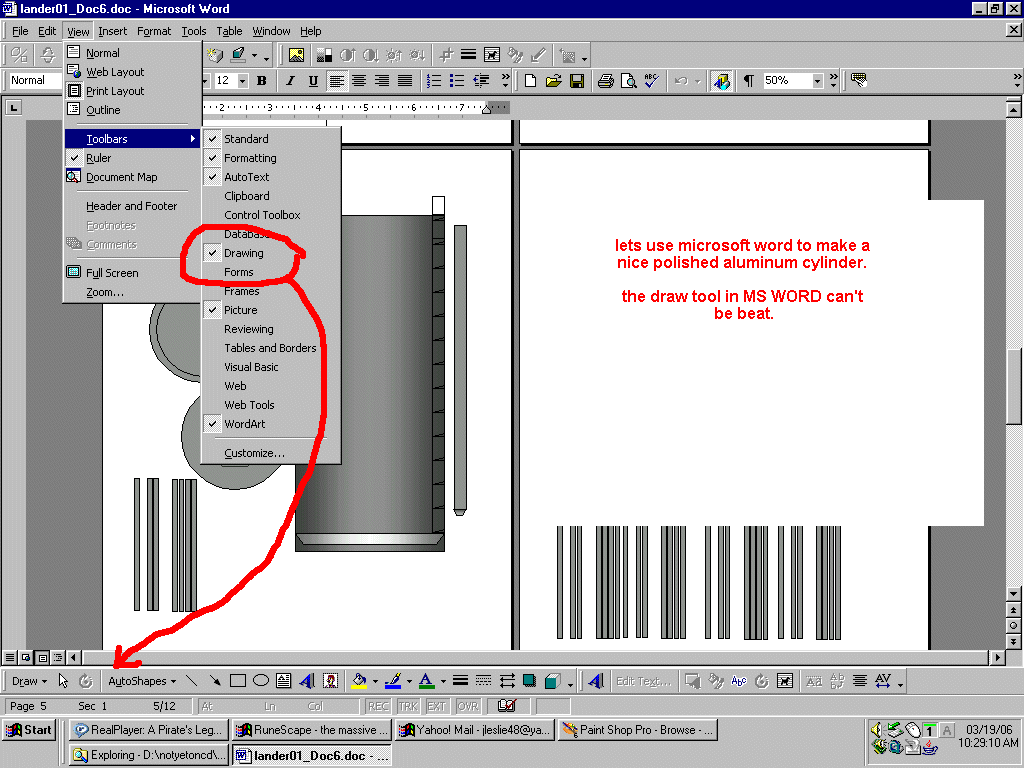Open the font size dropdown showing 12
1024x768 pixels.
pos(242,81)
